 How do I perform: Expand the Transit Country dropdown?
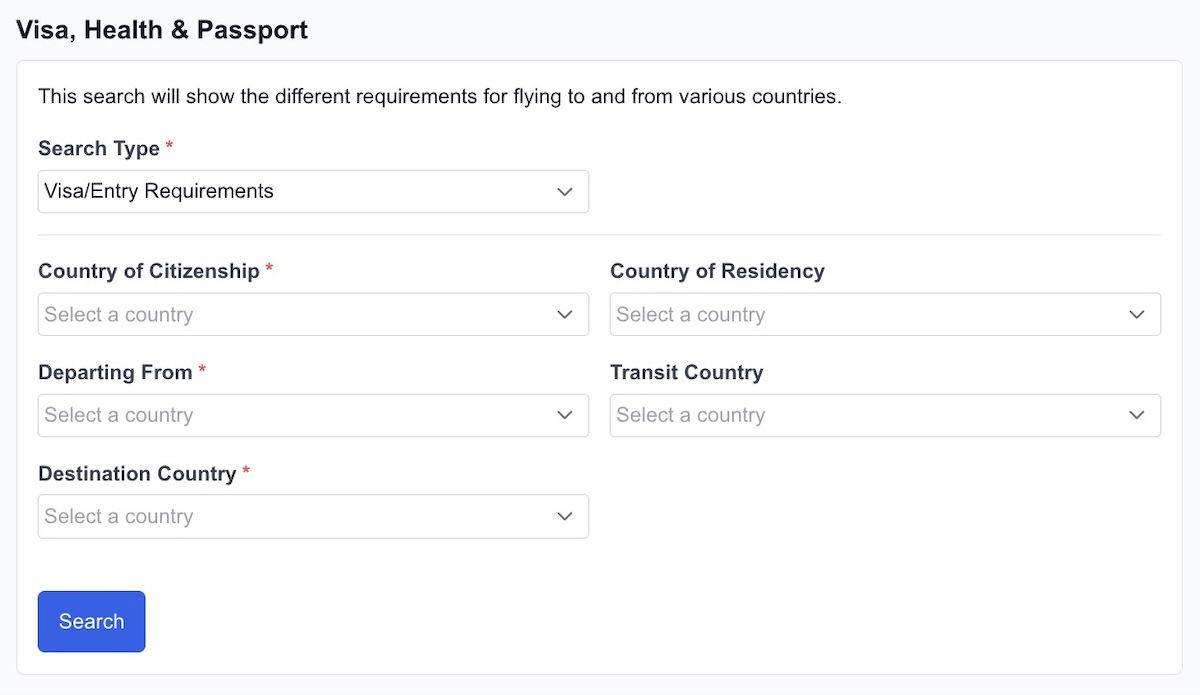pyautogui.click(x=870, y=415)
